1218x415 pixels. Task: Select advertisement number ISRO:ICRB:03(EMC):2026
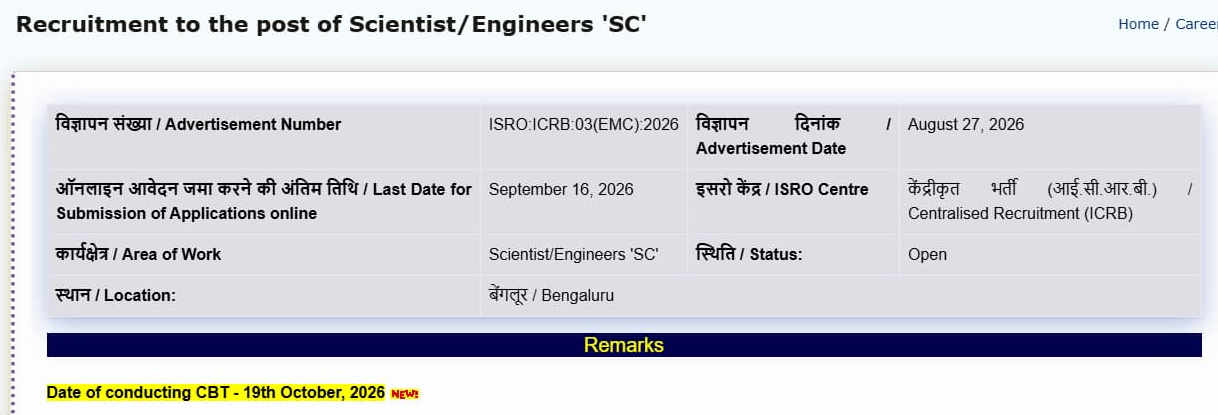point(583,125)
